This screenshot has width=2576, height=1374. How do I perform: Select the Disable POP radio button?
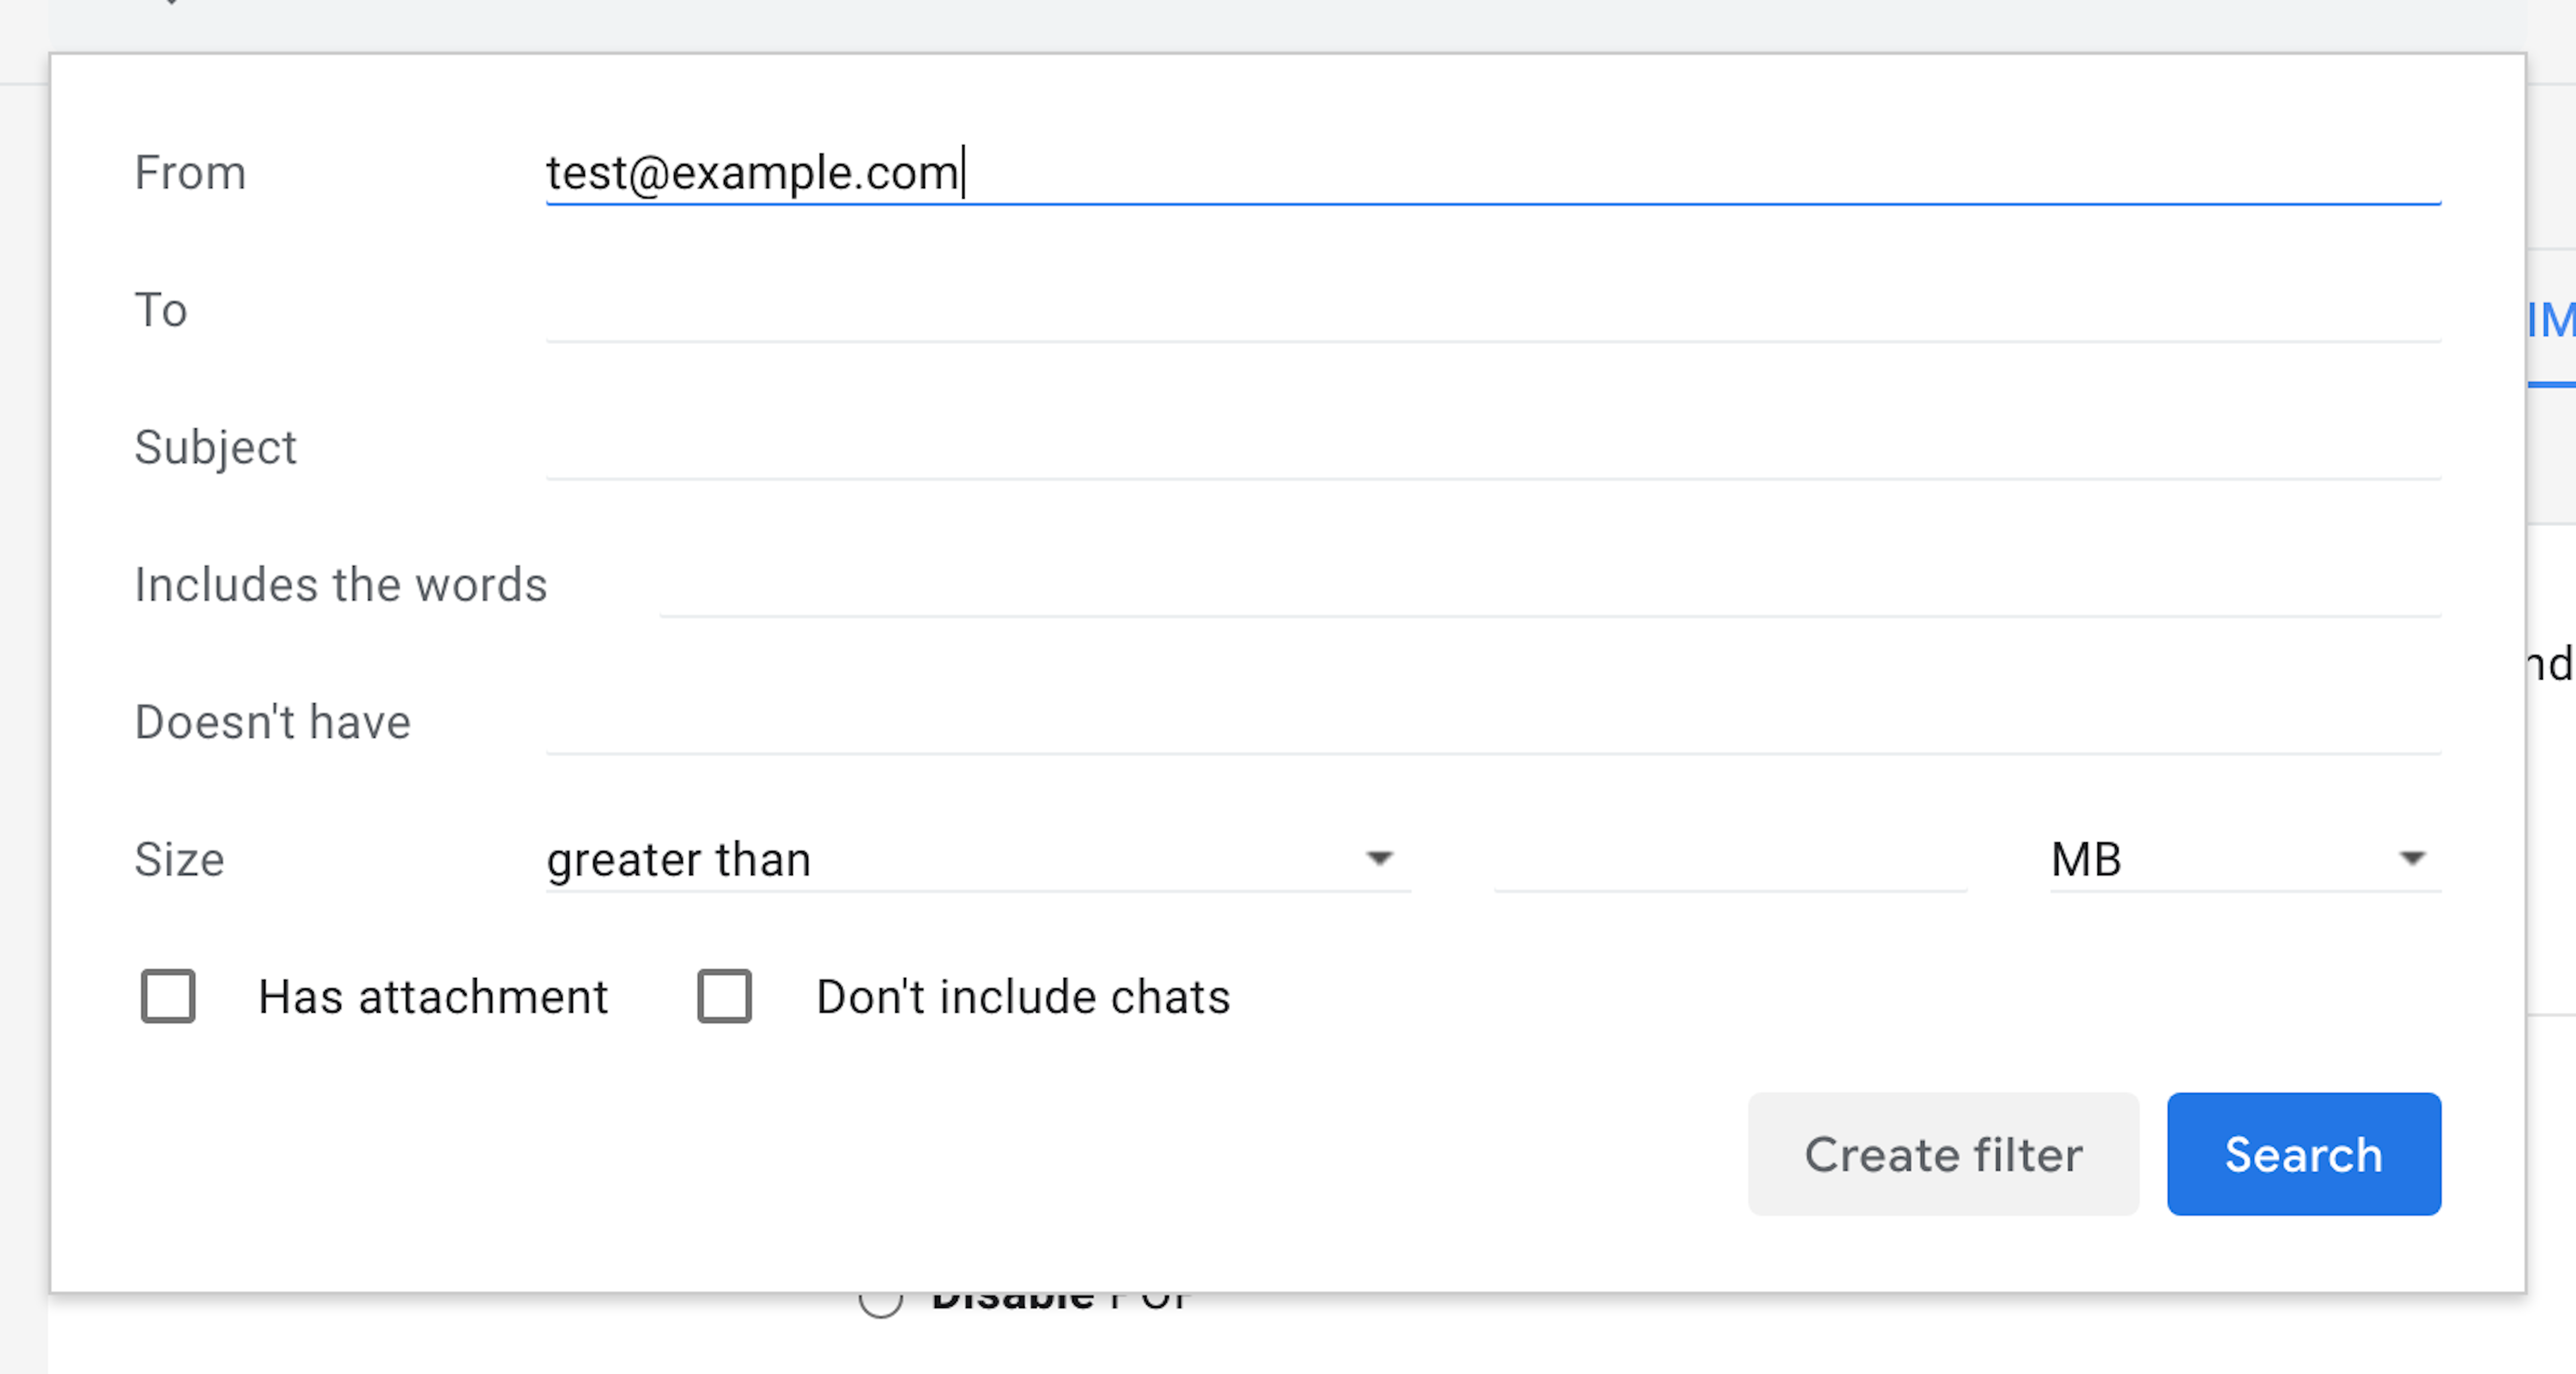coord(881,1297)
